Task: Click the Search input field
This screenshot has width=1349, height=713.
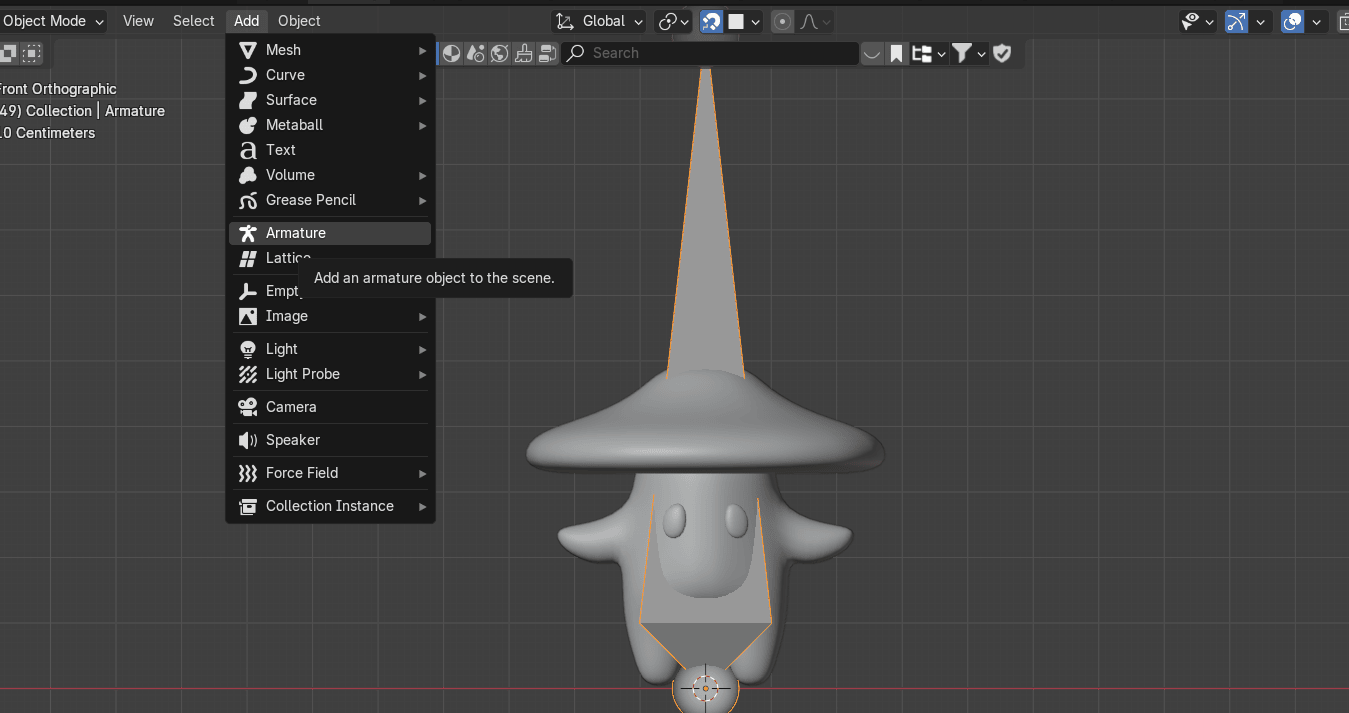Action: 710,53
